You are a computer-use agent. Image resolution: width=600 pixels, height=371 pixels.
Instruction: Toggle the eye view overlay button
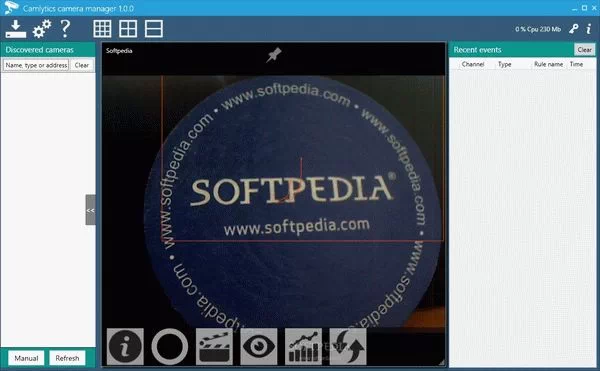coord(259,347)
